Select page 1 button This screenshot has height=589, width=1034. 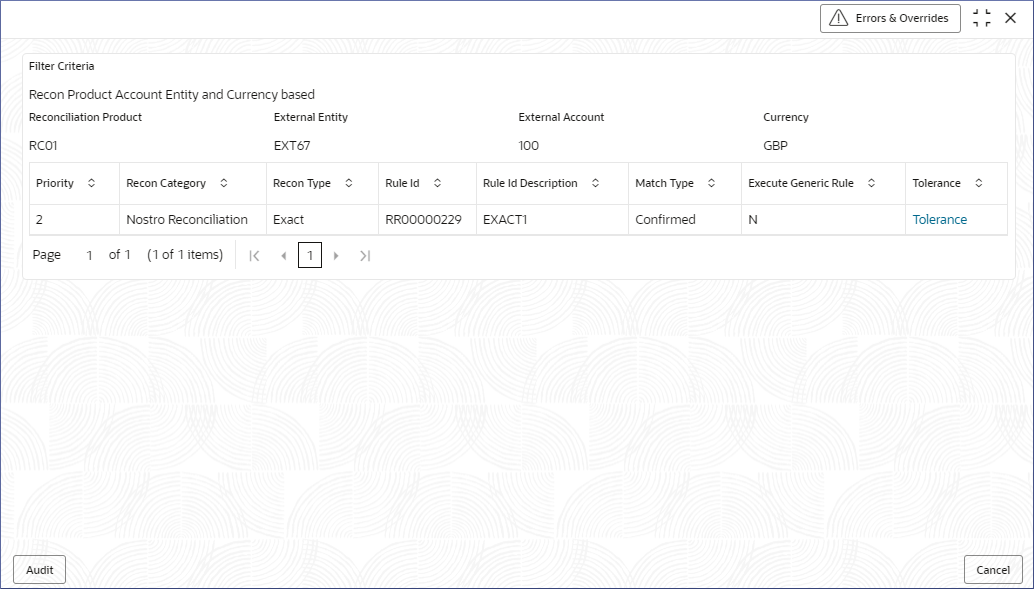click(310, 255)
